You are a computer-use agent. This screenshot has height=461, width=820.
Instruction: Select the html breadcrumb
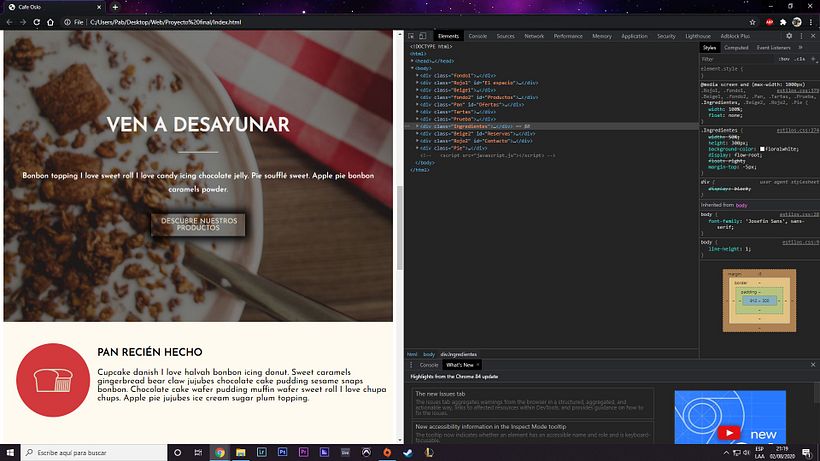pyautogui.click(x=412, y=354)
